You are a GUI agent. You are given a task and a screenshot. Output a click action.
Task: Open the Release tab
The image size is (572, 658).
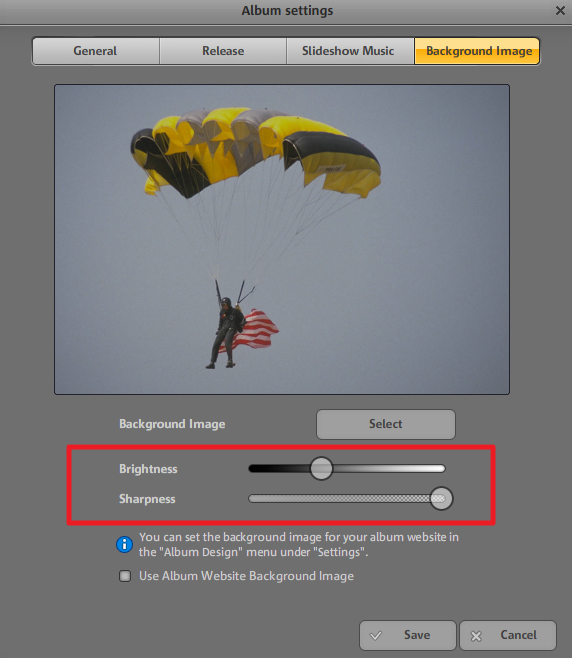point(223,51)
